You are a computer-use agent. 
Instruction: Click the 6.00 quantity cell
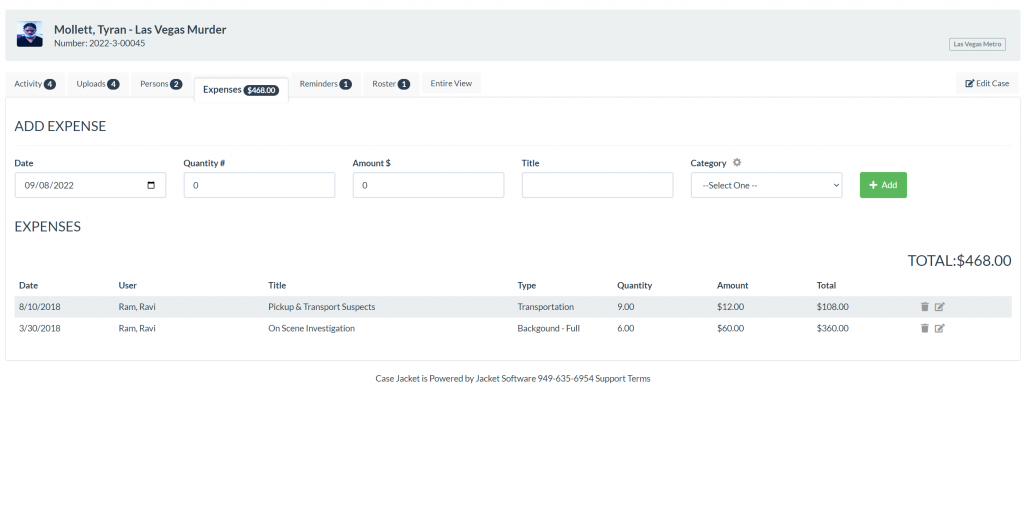click(x=626, y=328)
